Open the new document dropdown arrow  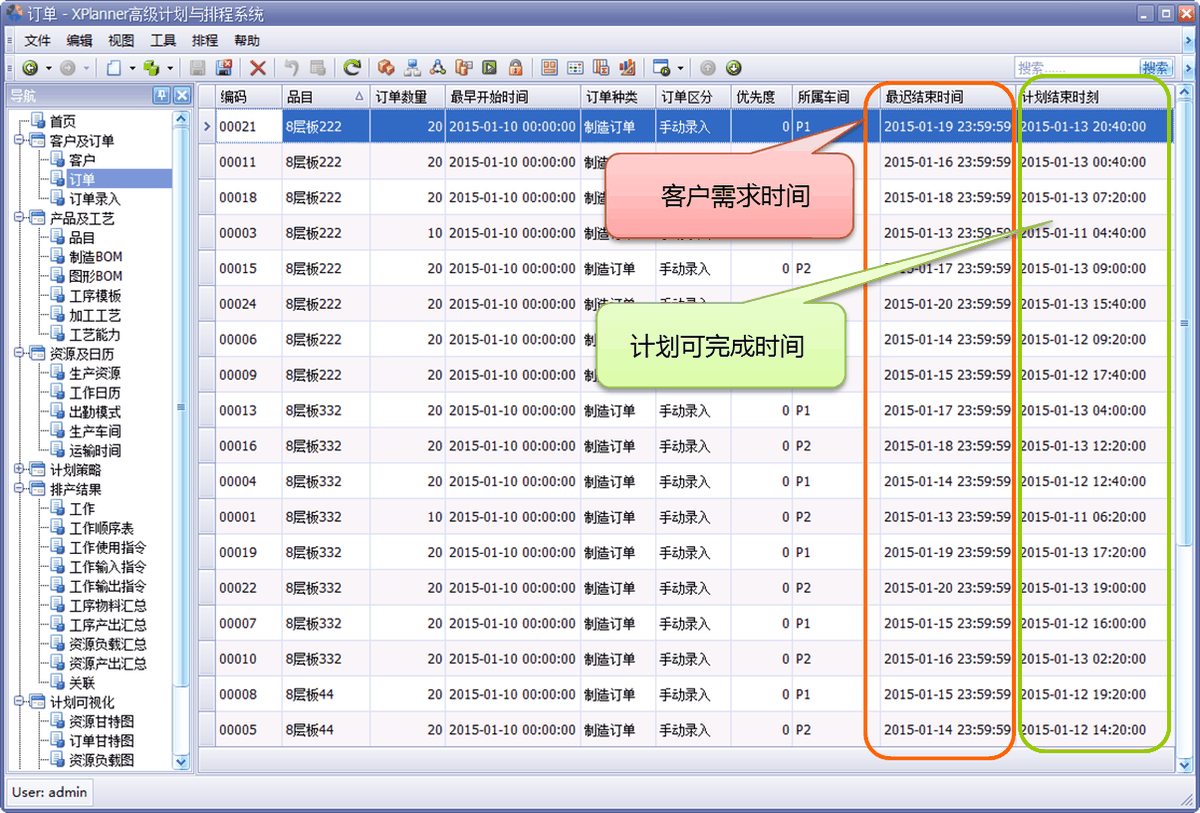point(130,68)
